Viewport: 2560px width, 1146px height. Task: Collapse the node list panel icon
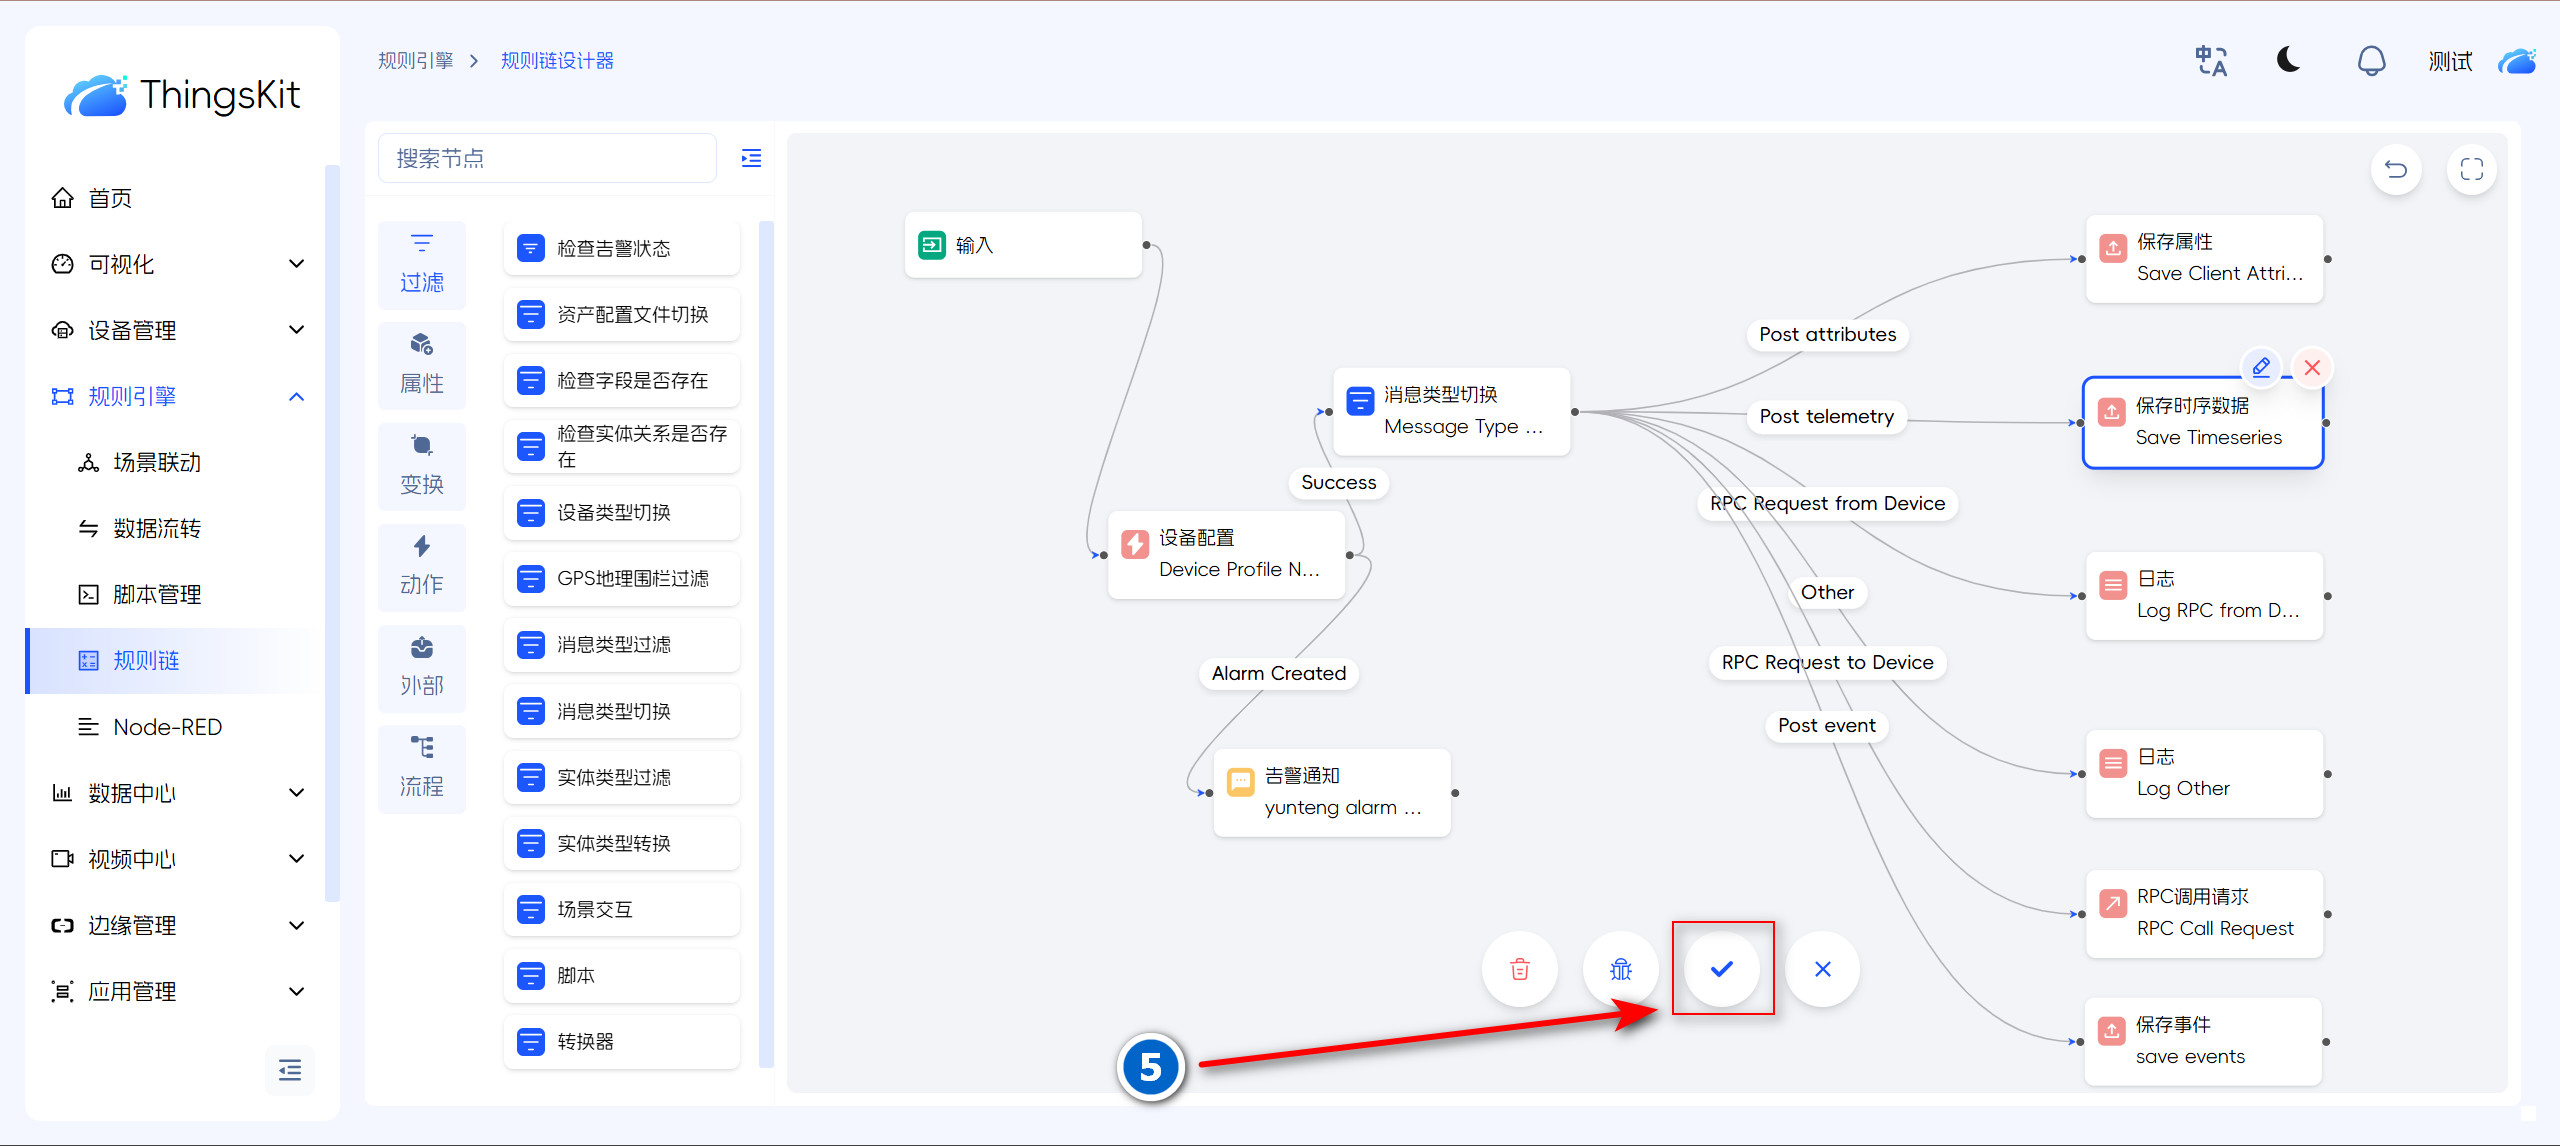(751, 158)
